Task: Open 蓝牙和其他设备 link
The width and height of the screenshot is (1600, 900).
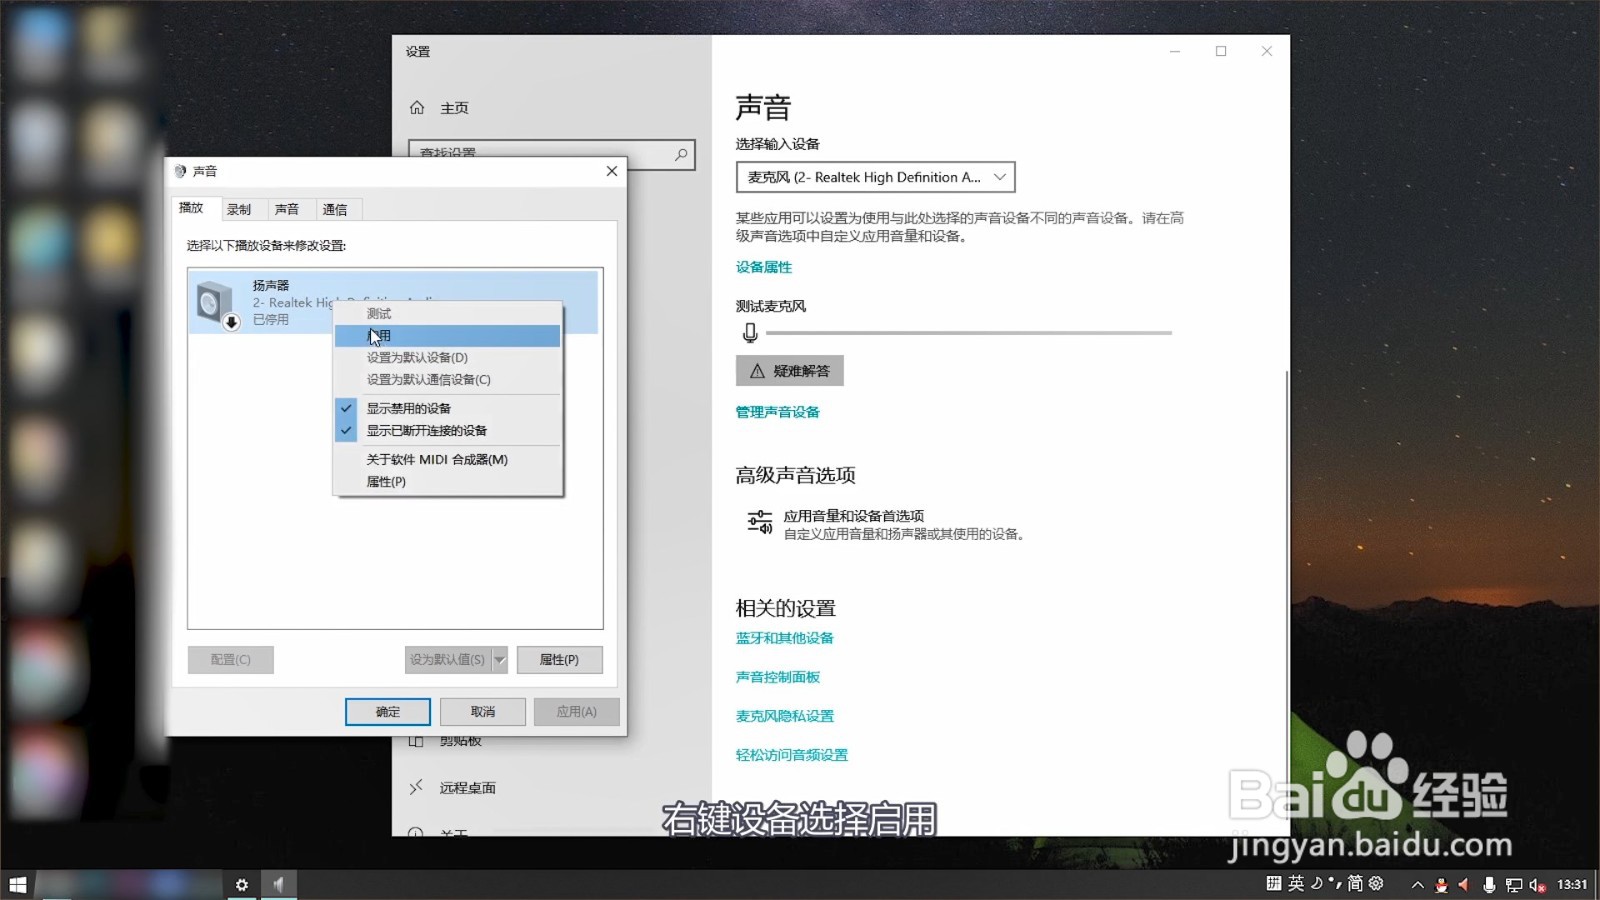Action: point(785,638)
